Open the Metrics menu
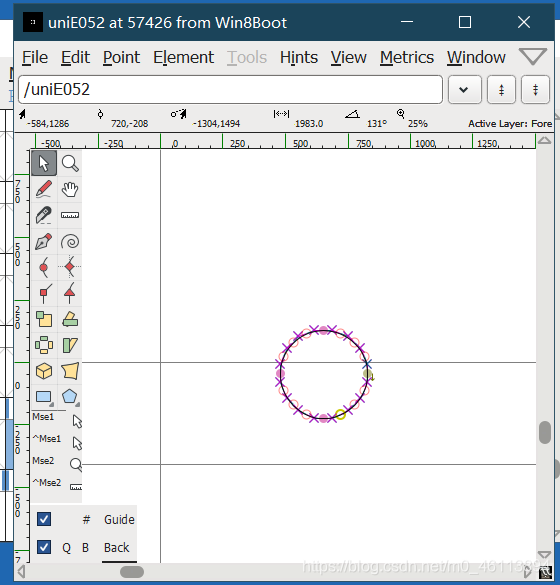This screenshot has height=585, width=560. pyautogui.click(x=407, y=57)
